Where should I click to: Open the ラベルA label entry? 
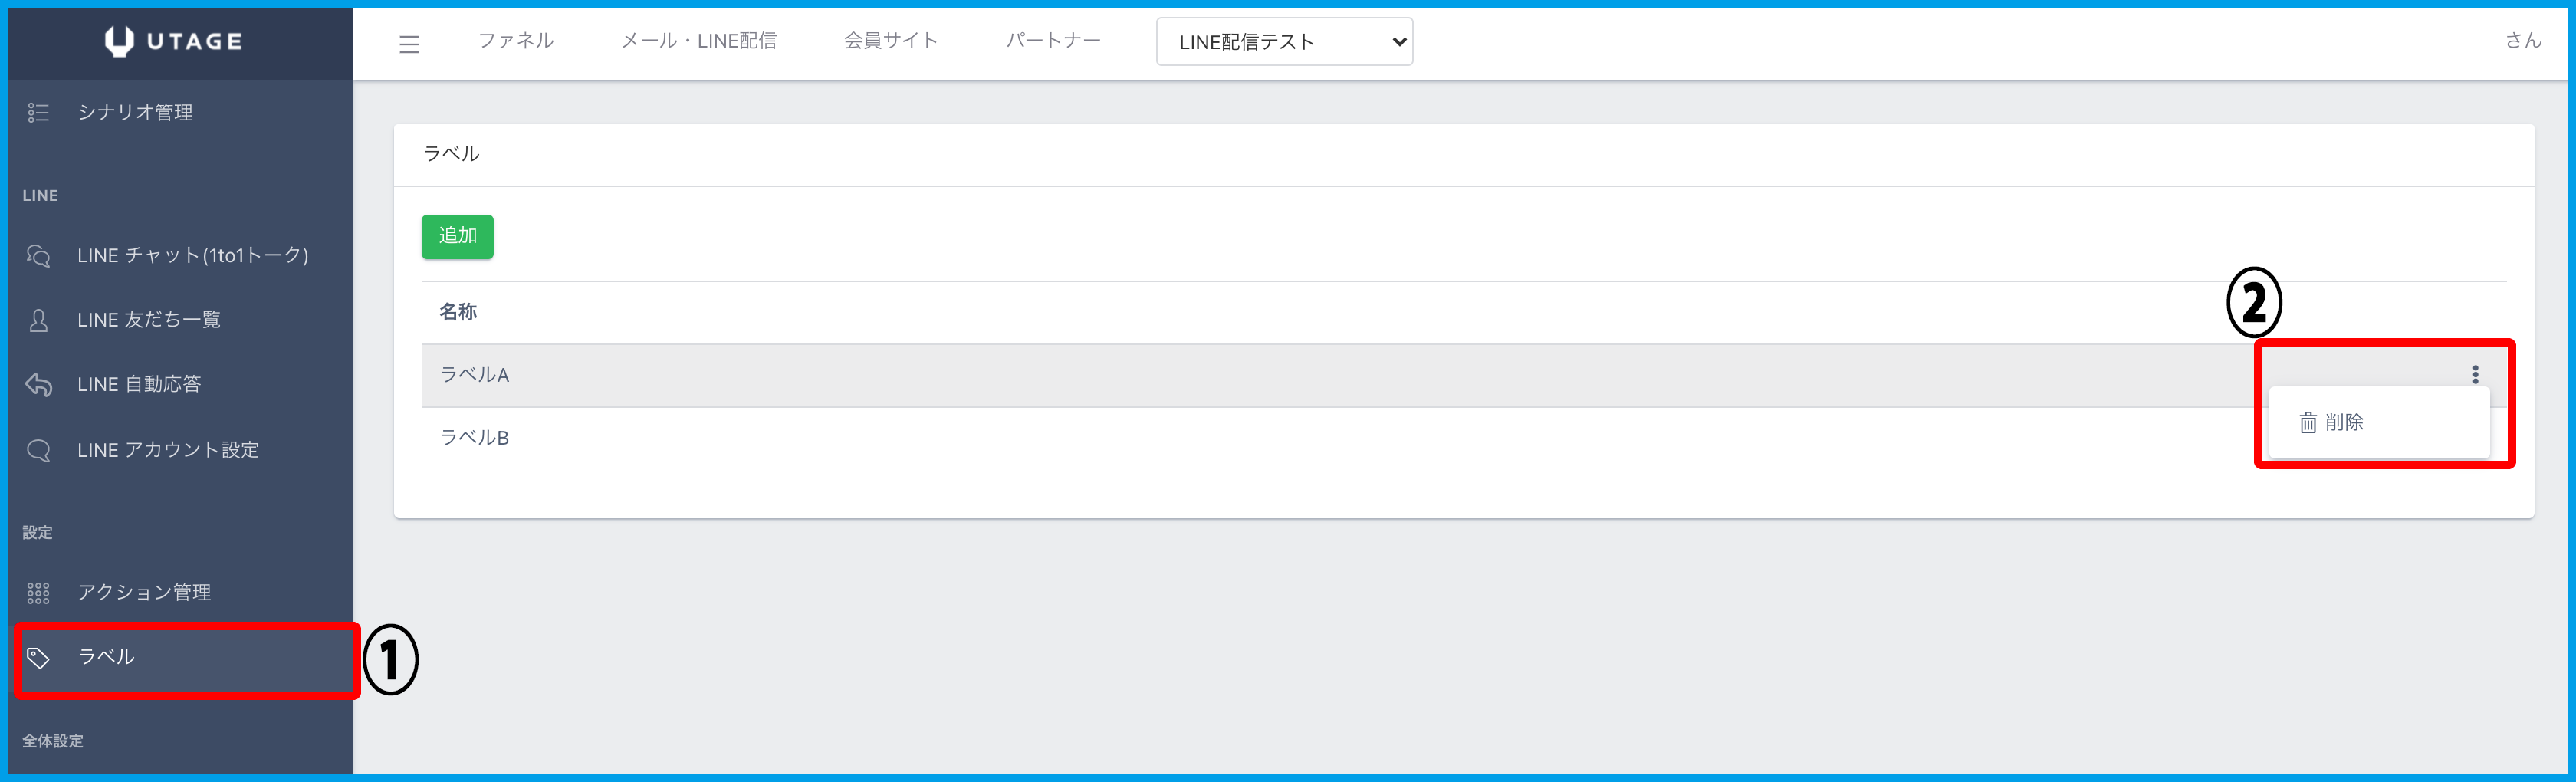pyautogui.click(x=475, y=375)
